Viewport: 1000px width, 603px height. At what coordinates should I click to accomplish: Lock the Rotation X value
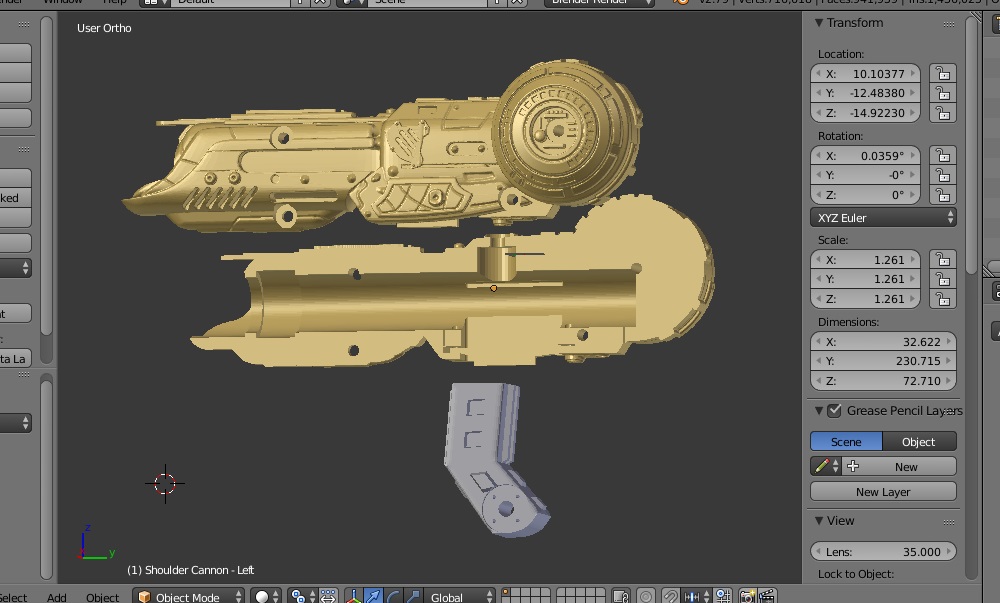[x=943, y=156]
